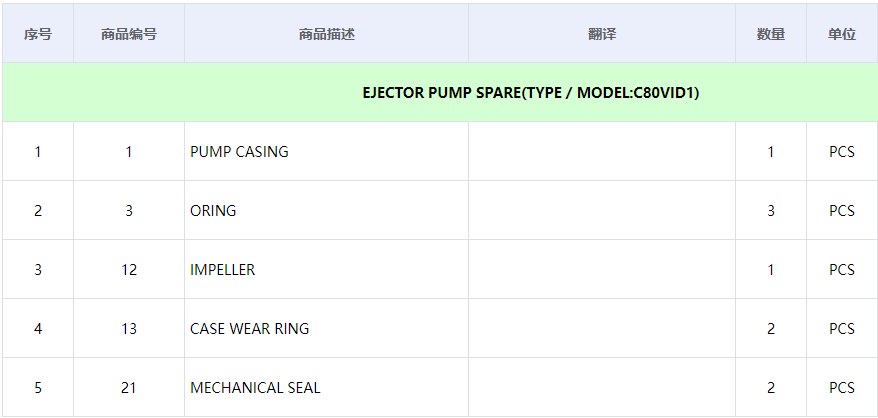
Task: Click the 序号 column header
Action: click(38, 34)
